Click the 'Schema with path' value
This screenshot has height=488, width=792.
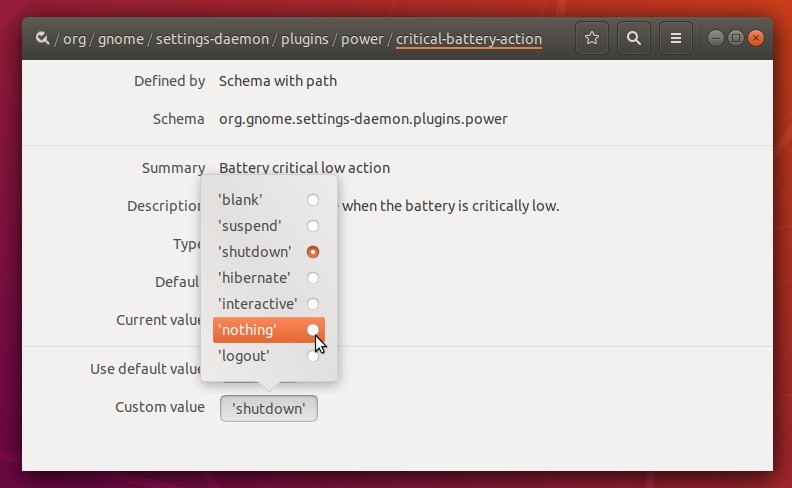click(x=278, y=81)
